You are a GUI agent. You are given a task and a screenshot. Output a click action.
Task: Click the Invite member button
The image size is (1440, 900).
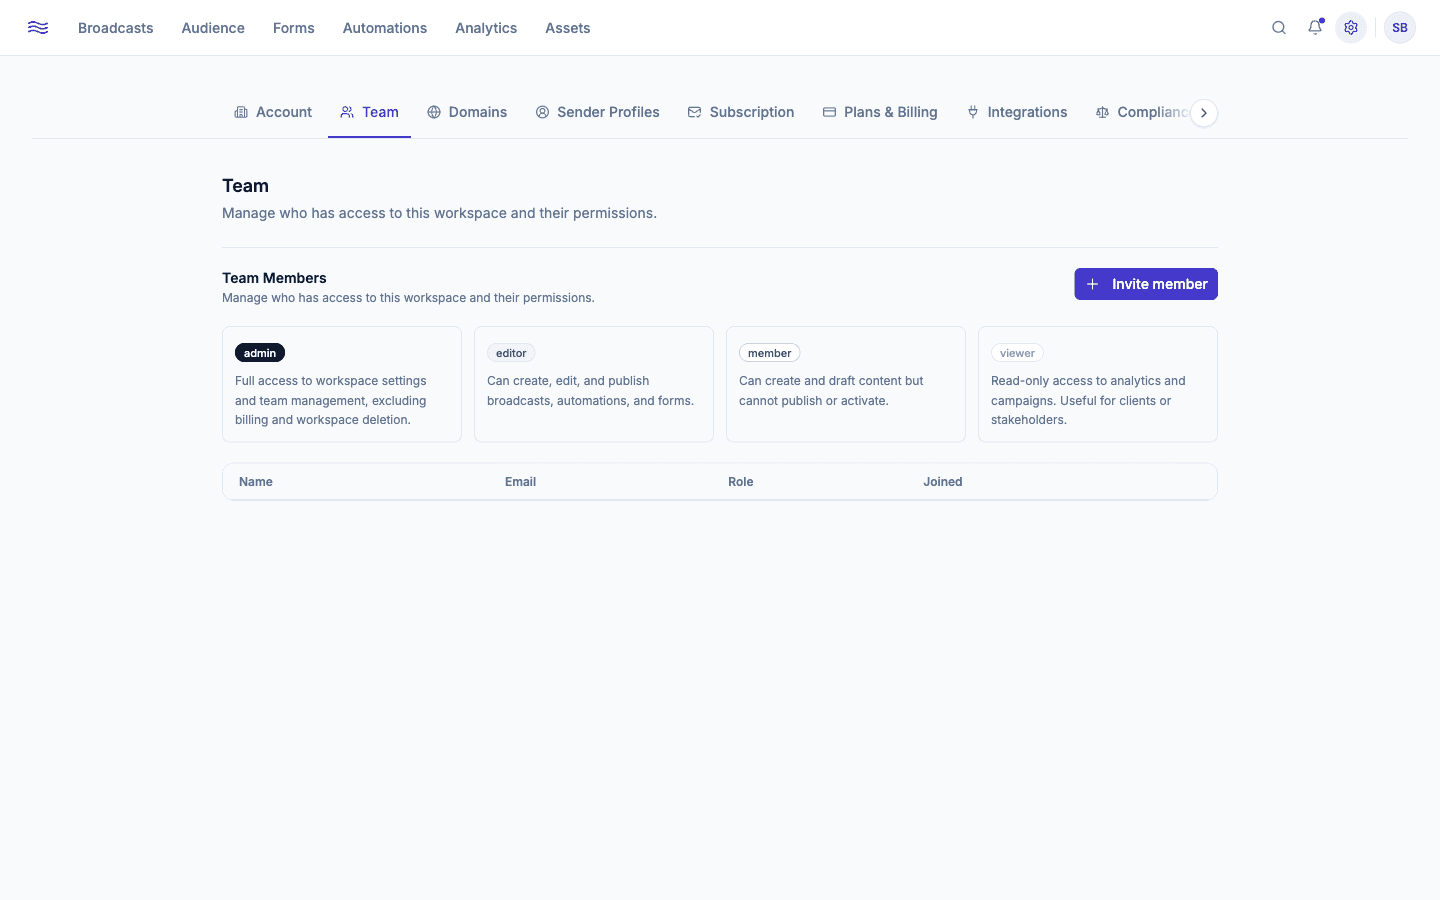1146,284
